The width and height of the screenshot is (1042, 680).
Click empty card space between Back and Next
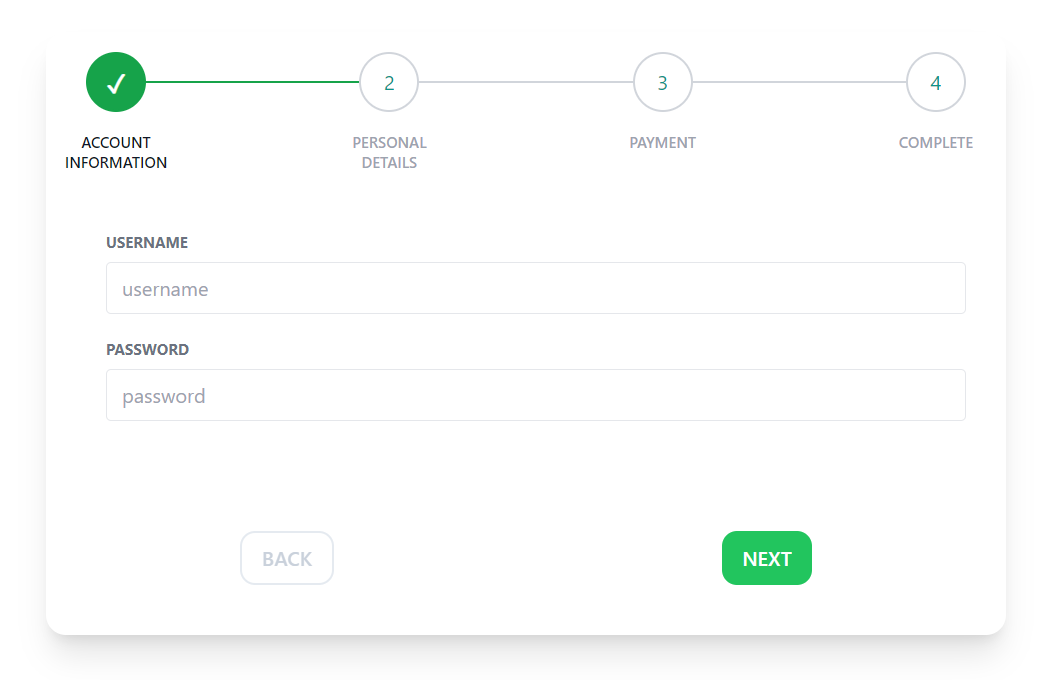(527, 558)
